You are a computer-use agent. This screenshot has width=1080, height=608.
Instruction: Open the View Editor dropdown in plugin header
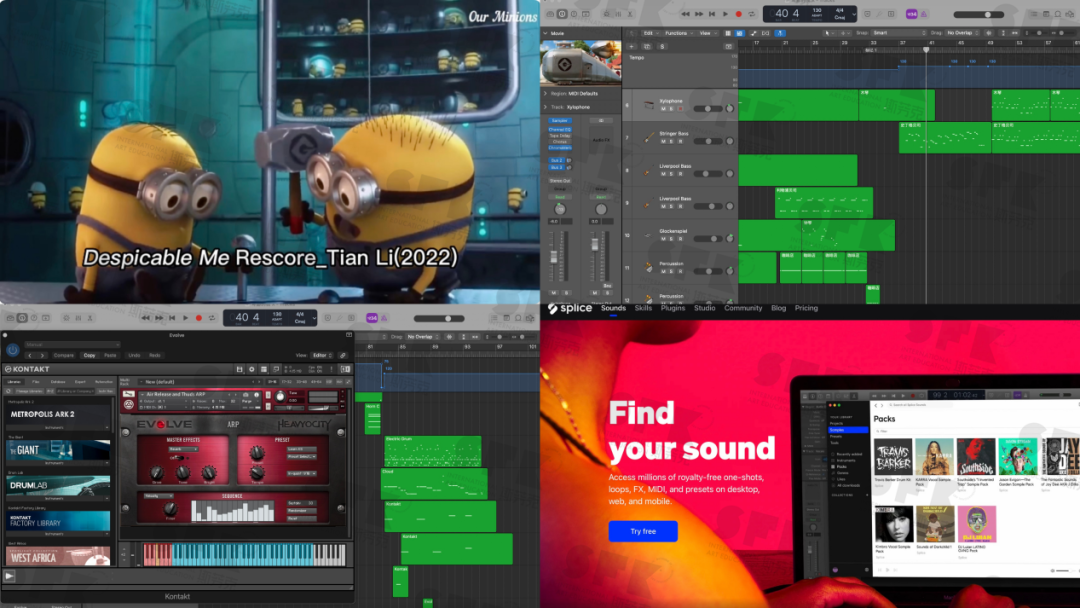[x=320, y=355]
